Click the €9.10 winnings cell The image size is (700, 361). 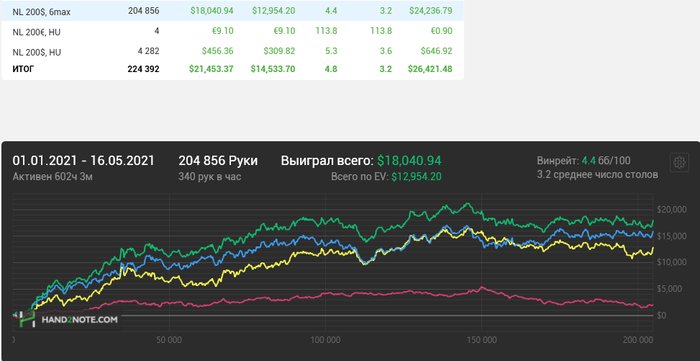[x=223, y=31]
